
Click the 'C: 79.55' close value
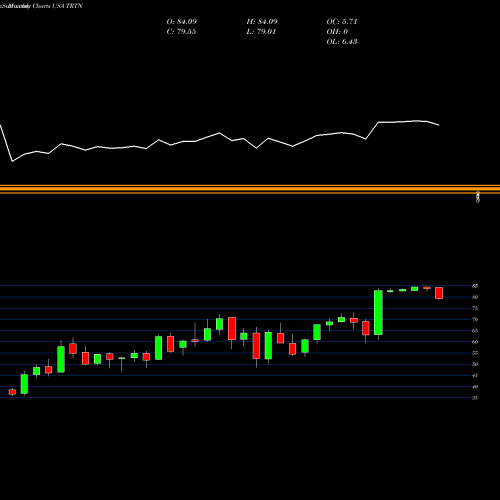coord(181,32)
